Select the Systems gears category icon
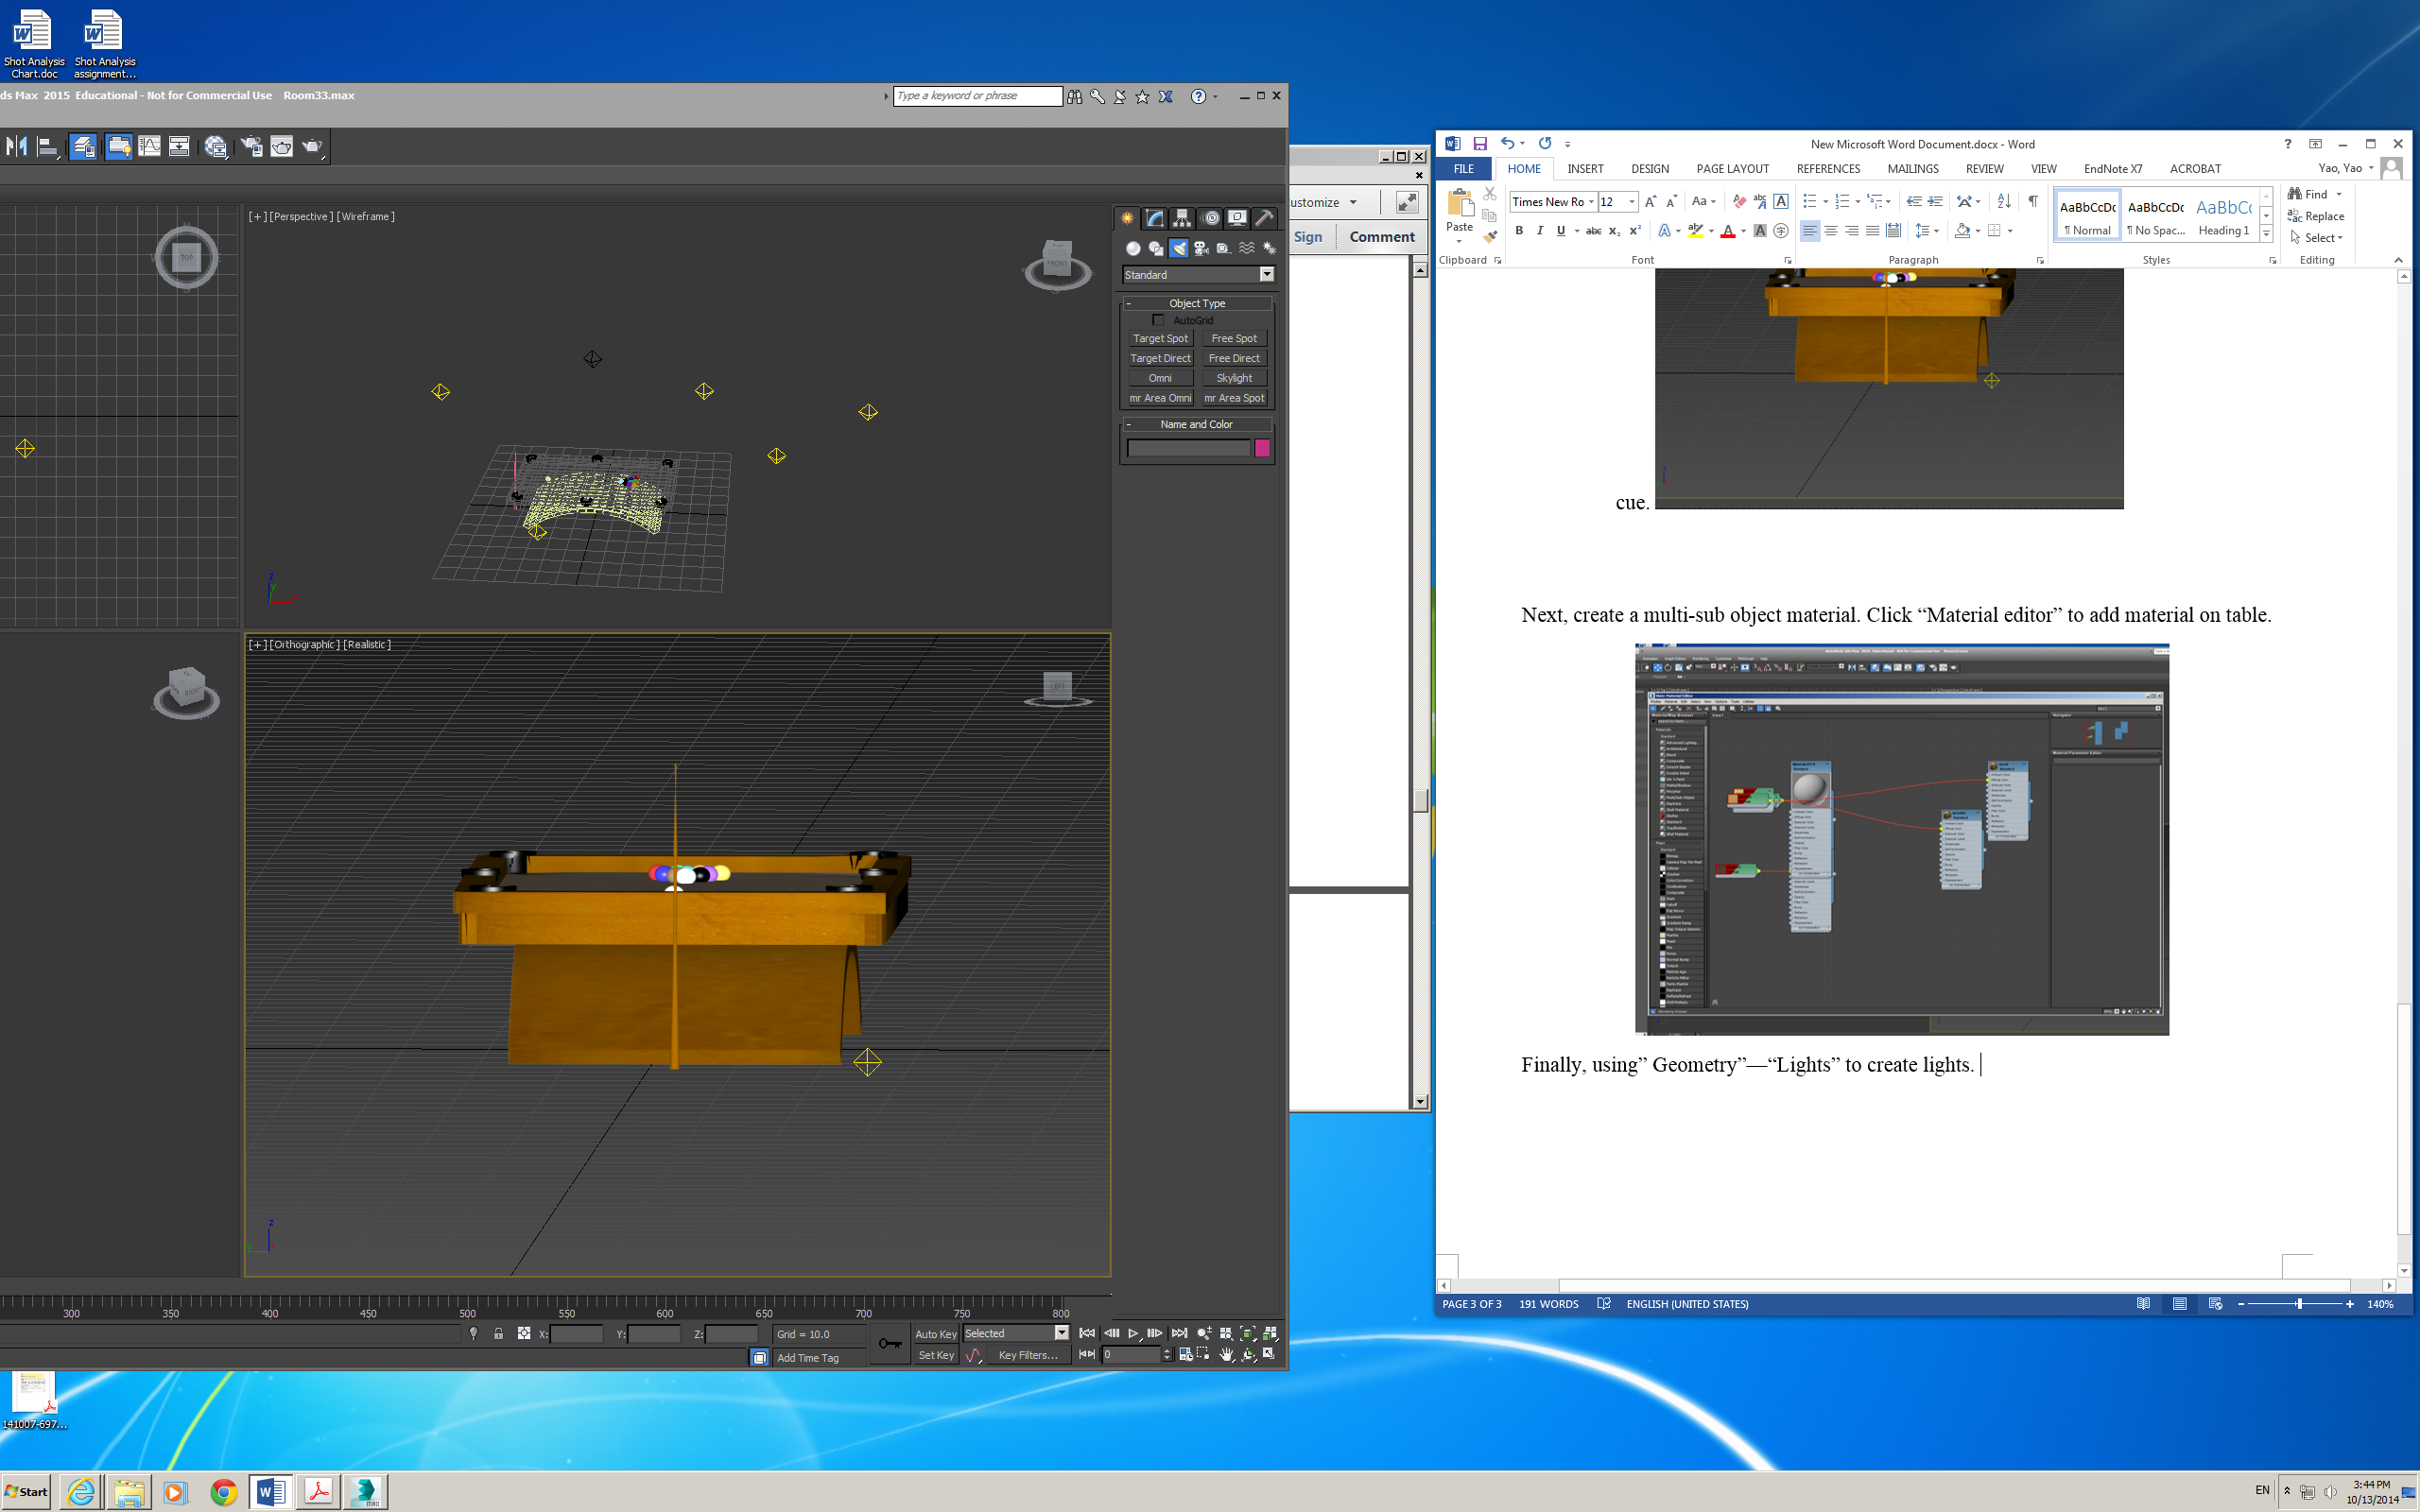 coord(1269,248)
